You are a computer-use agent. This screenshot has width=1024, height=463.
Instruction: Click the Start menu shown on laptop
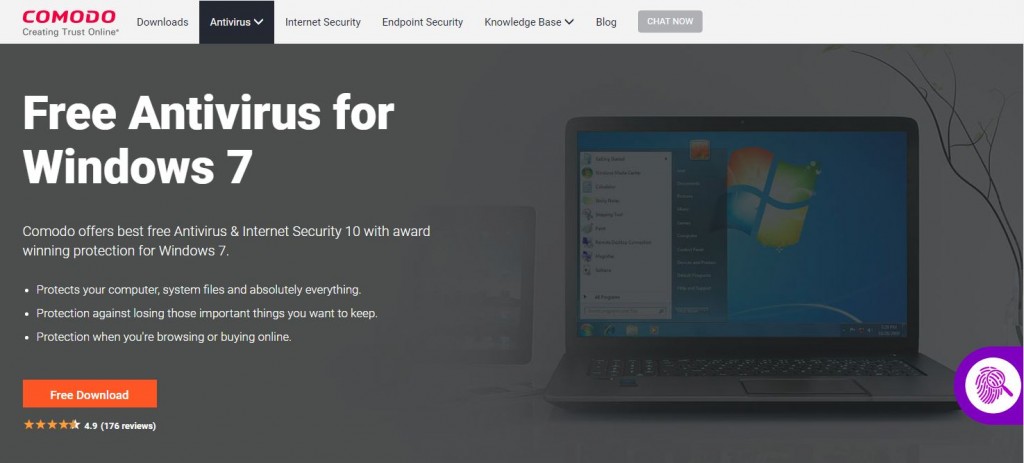point(652,230)
